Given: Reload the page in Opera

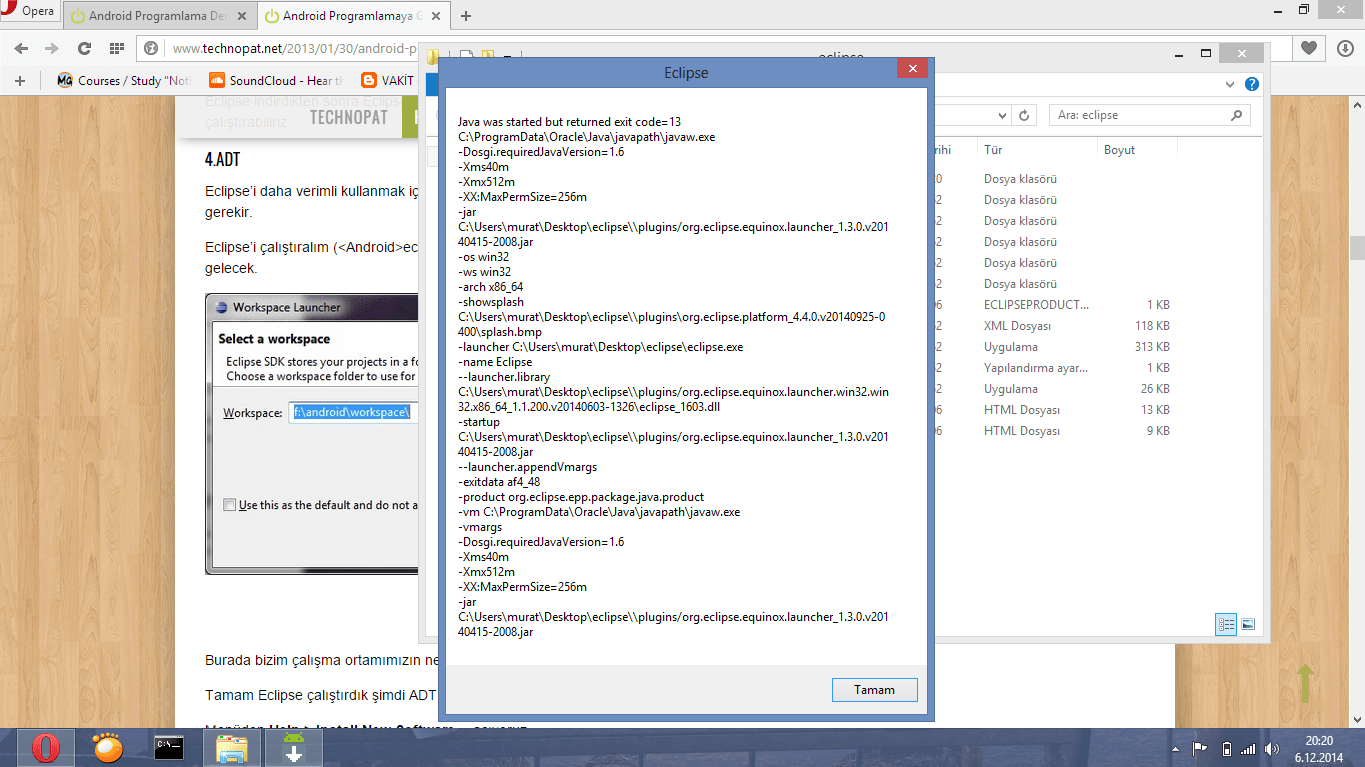Looking at the screenshot, I should 84,48.
